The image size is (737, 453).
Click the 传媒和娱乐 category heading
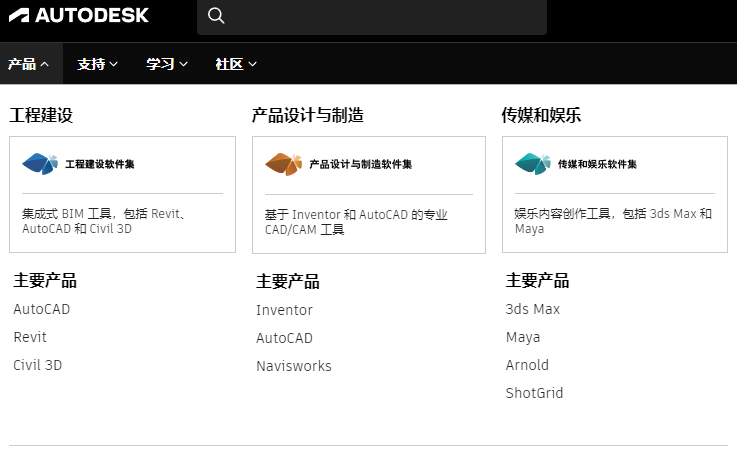pos(541,115)
